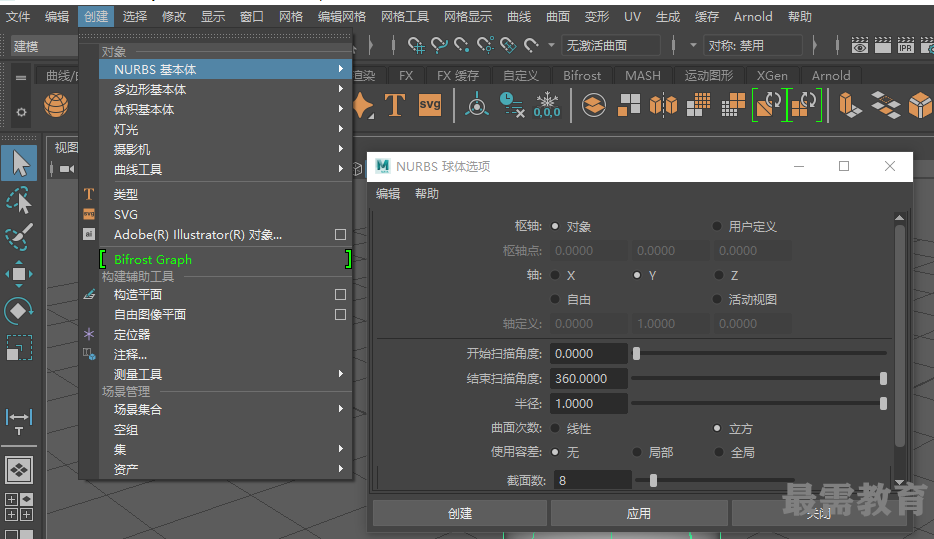Image resolution: width=934 pixels, height=539 pixels.
Task: Click the orange T type shelf icon
Action: click(395, 105)
